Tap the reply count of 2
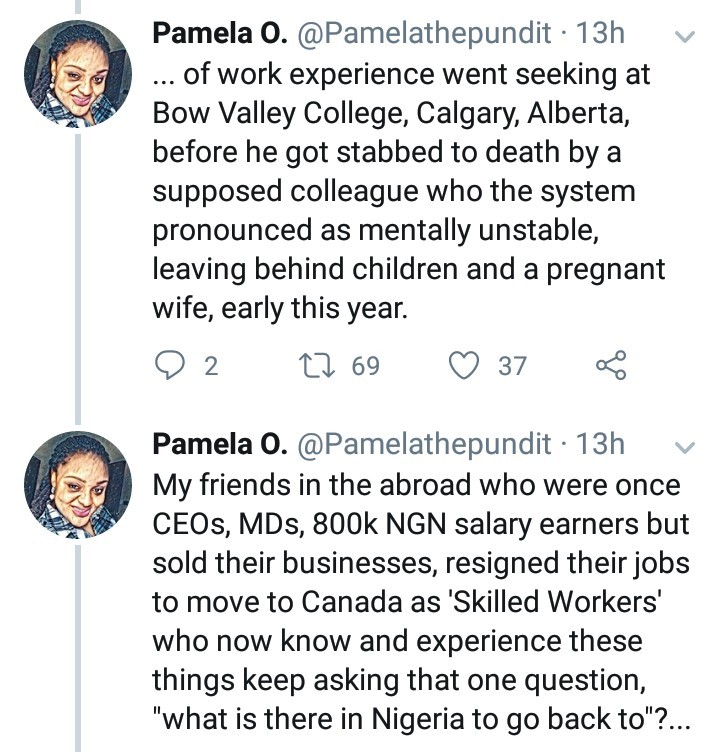 [212, 366]
